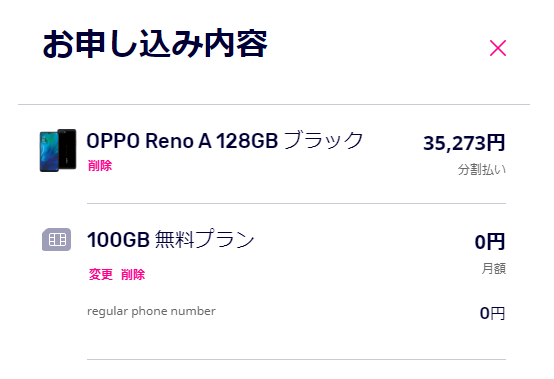
Task: Select the 35,273円 device price
Action: (464, 143)
